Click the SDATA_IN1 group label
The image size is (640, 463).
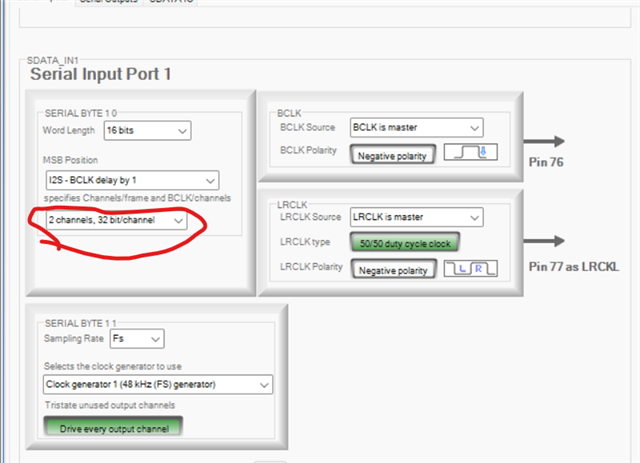pyautogui.click(x=52, y=60)
